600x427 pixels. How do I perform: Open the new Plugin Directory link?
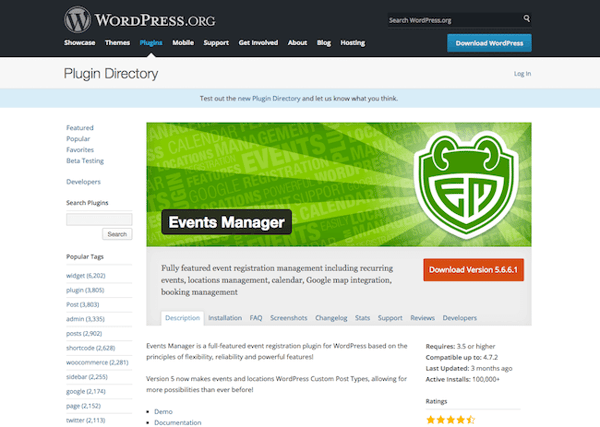click(x=269, y=98)
